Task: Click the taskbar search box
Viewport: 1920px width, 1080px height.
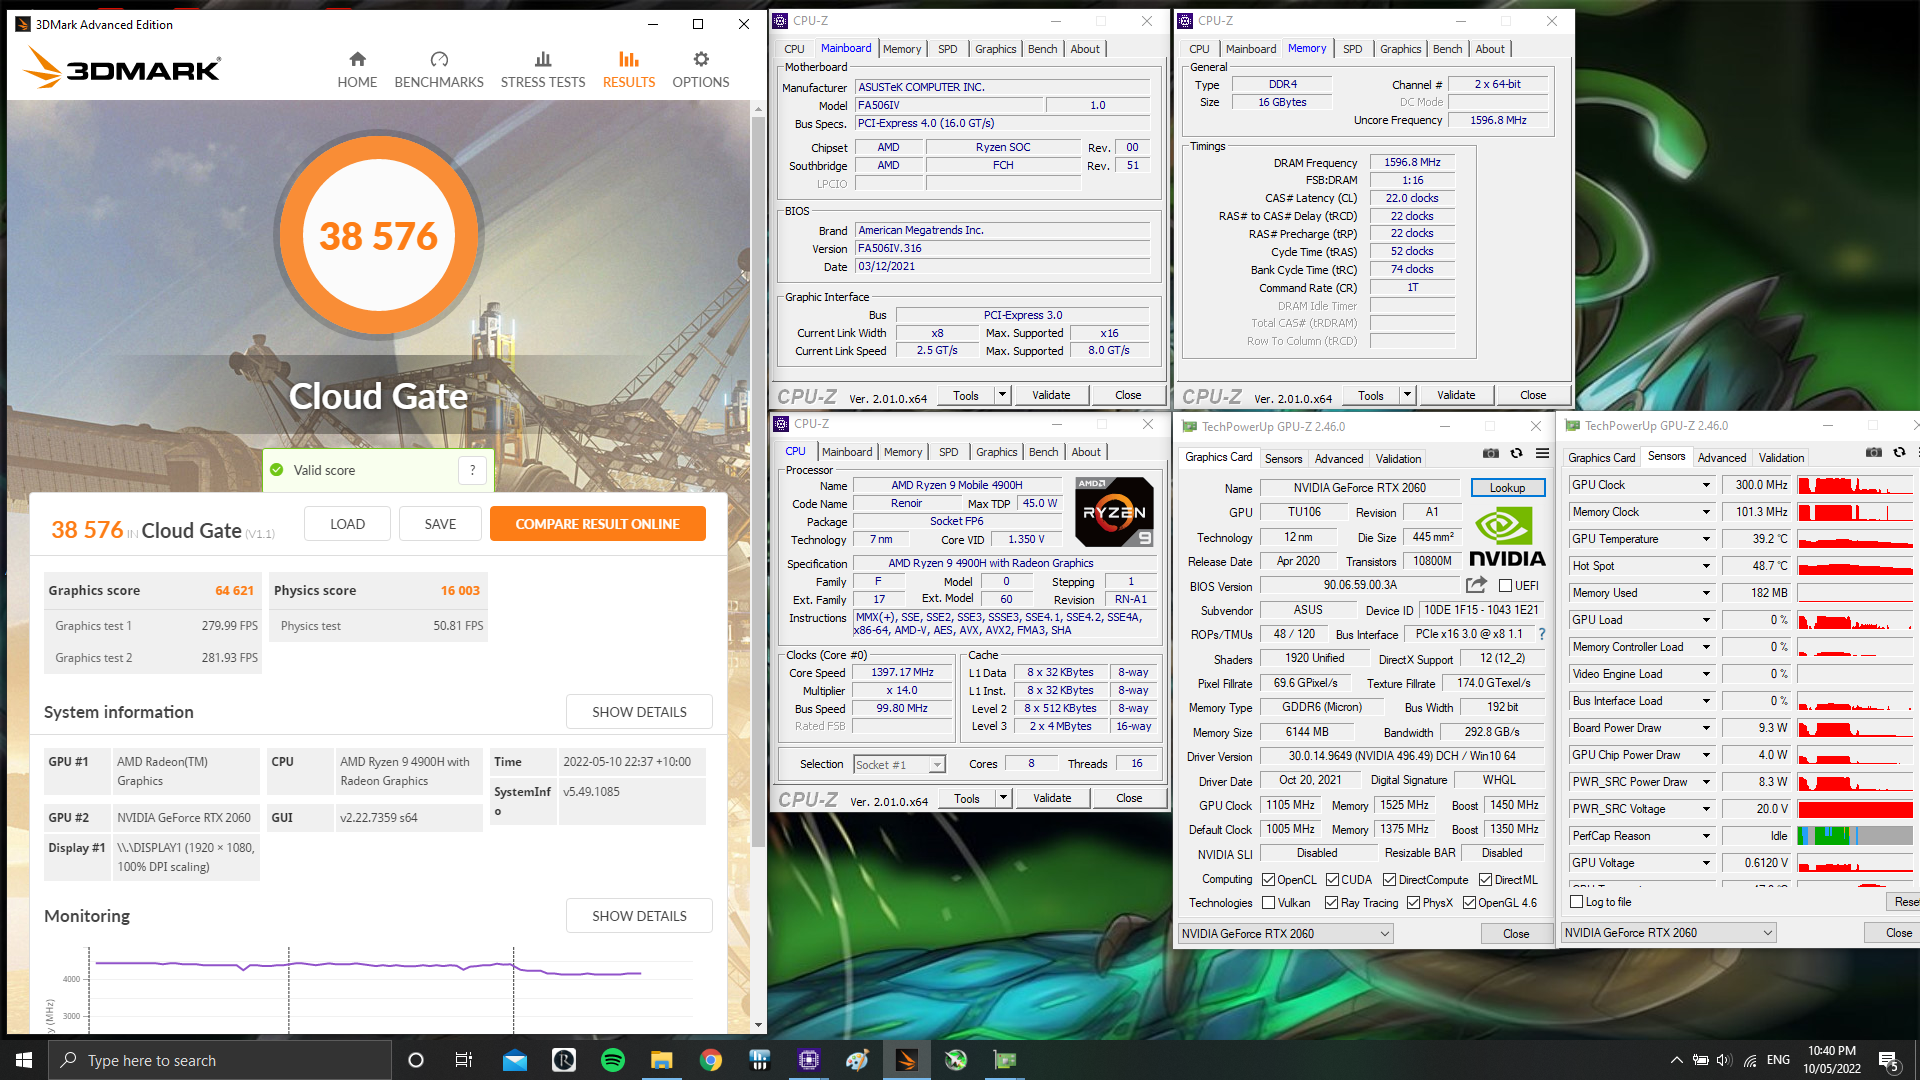Action: click(x=219, y=1060)
